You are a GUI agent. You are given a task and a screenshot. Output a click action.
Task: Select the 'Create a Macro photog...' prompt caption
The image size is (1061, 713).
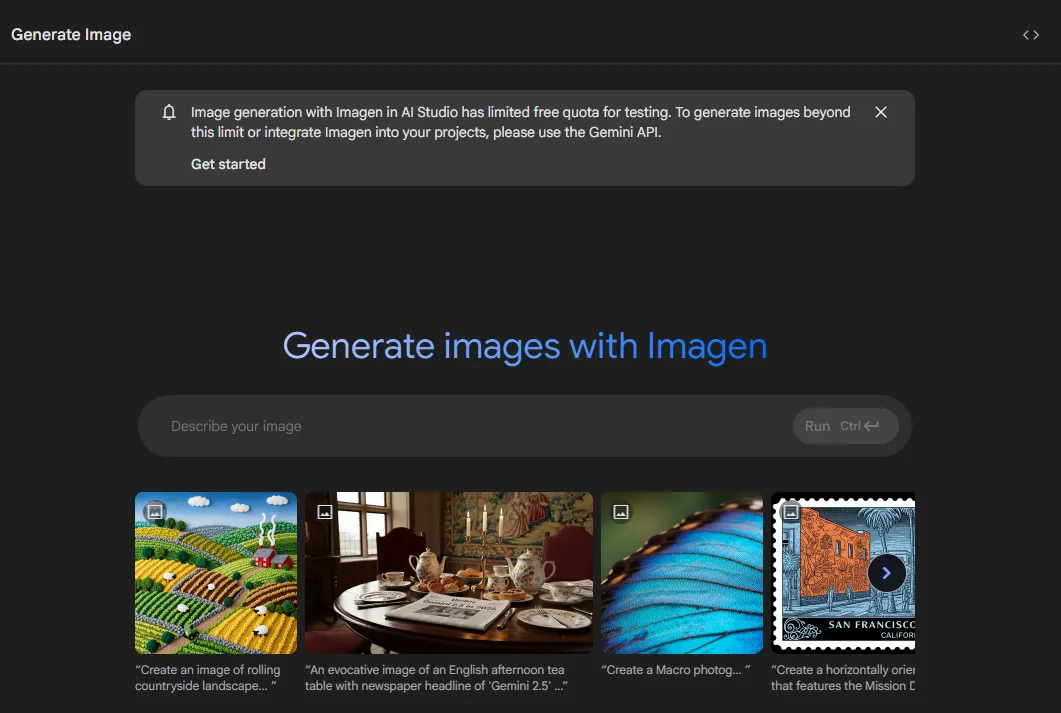click(675, 670)
